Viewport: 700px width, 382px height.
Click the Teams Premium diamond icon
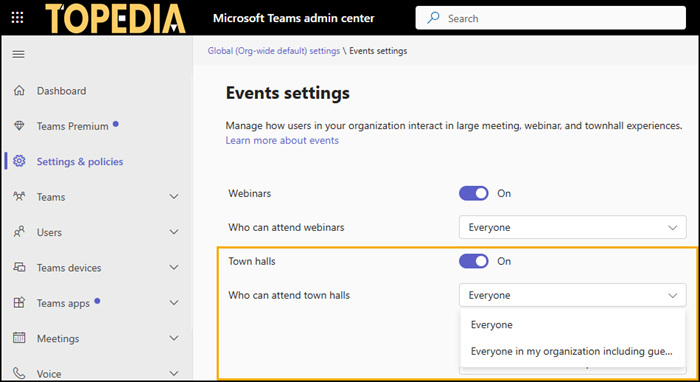[x=19, y=126]
